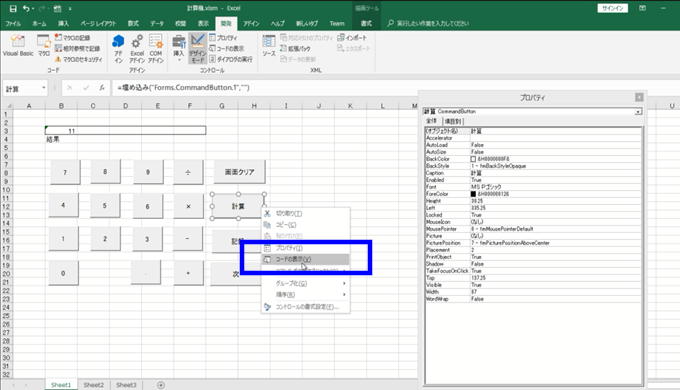
Task: Add a new sheet with plus icon
Action: click(x=161, y=385)
